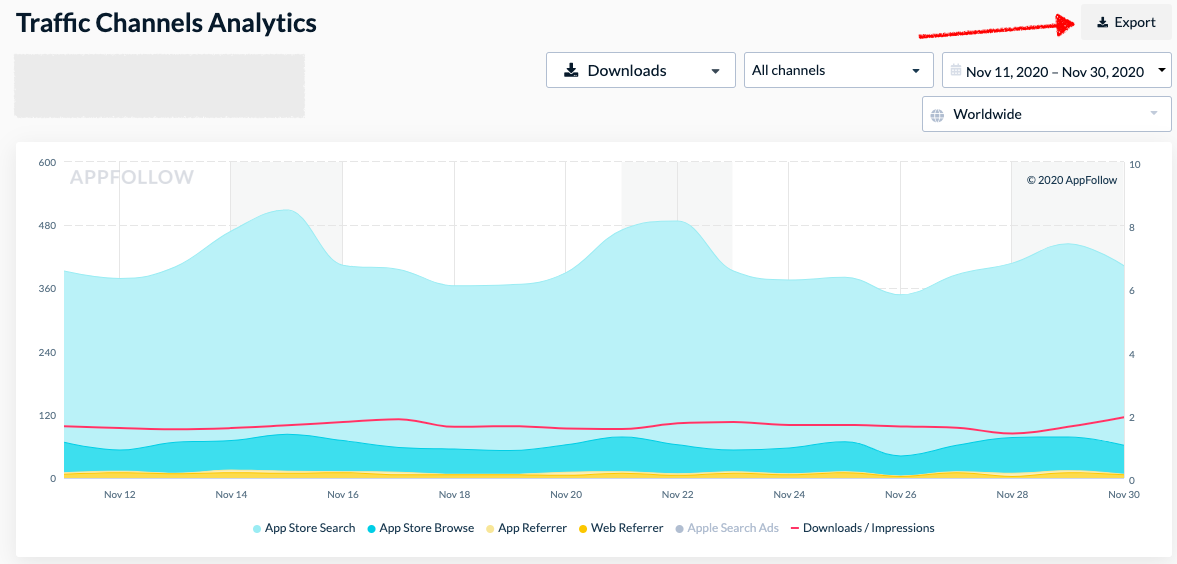The image size is (1177, 564).
Task: Click the Nov 16 x-axis label
Action: (x=343, y=495)
